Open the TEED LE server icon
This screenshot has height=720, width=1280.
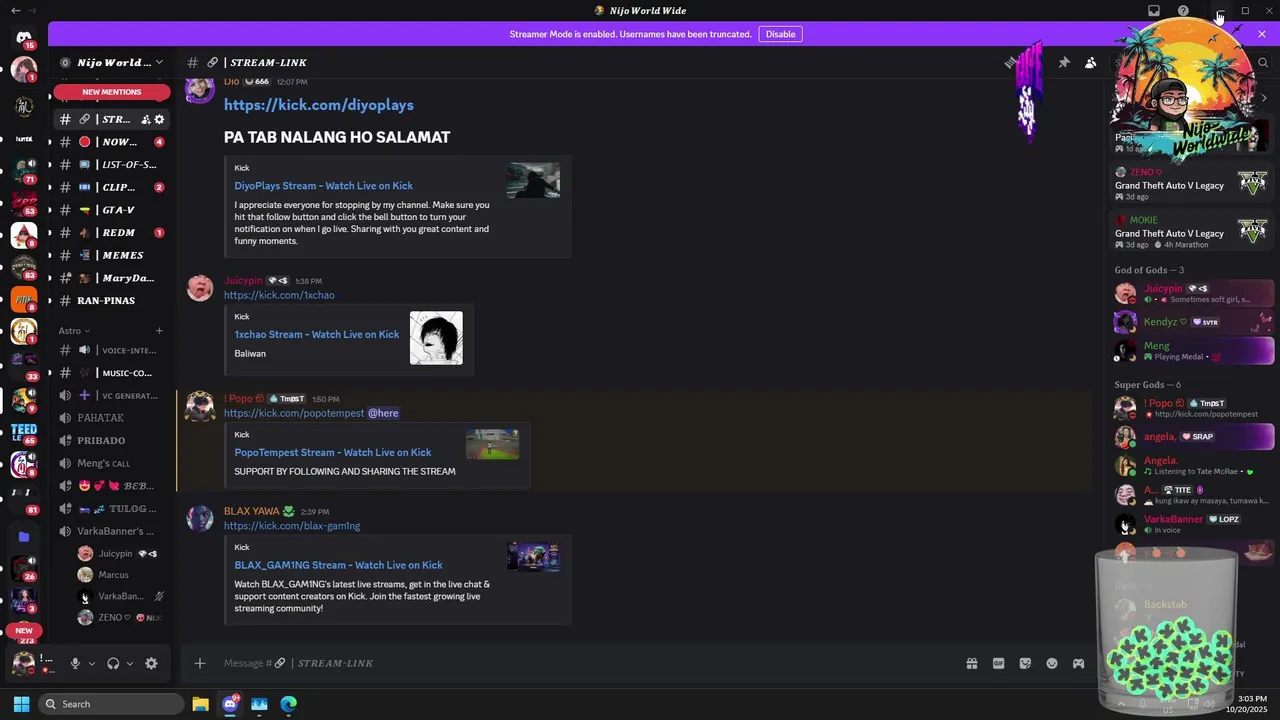coord(24,433)
